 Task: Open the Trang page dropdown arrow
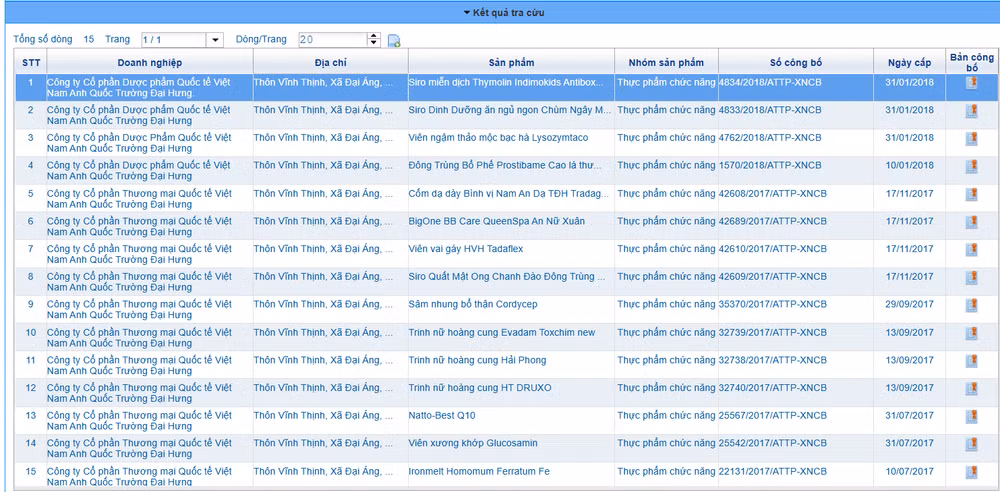pyautogui.click(x=216, y=40)
